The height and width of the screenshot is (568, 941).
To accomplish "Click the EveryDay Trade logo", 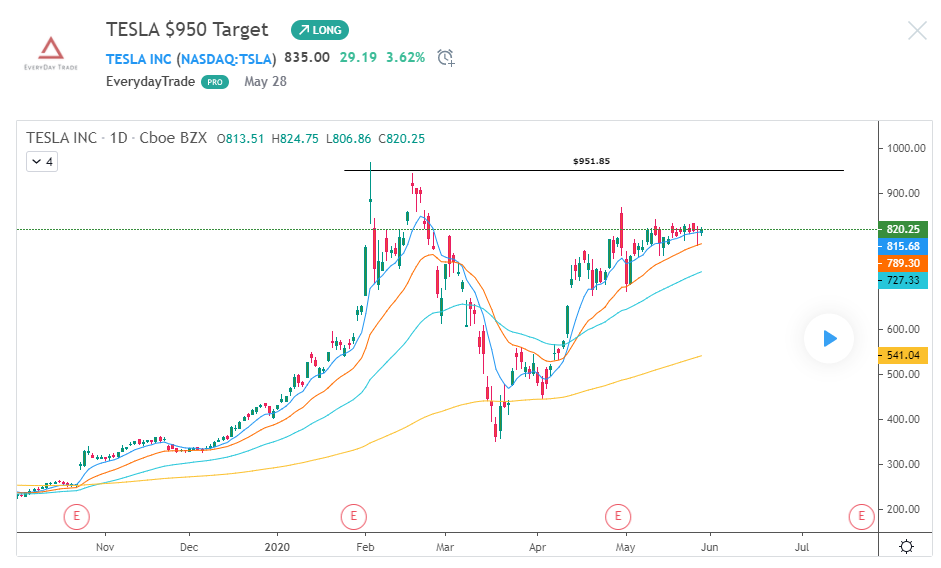I will (50, 54).
